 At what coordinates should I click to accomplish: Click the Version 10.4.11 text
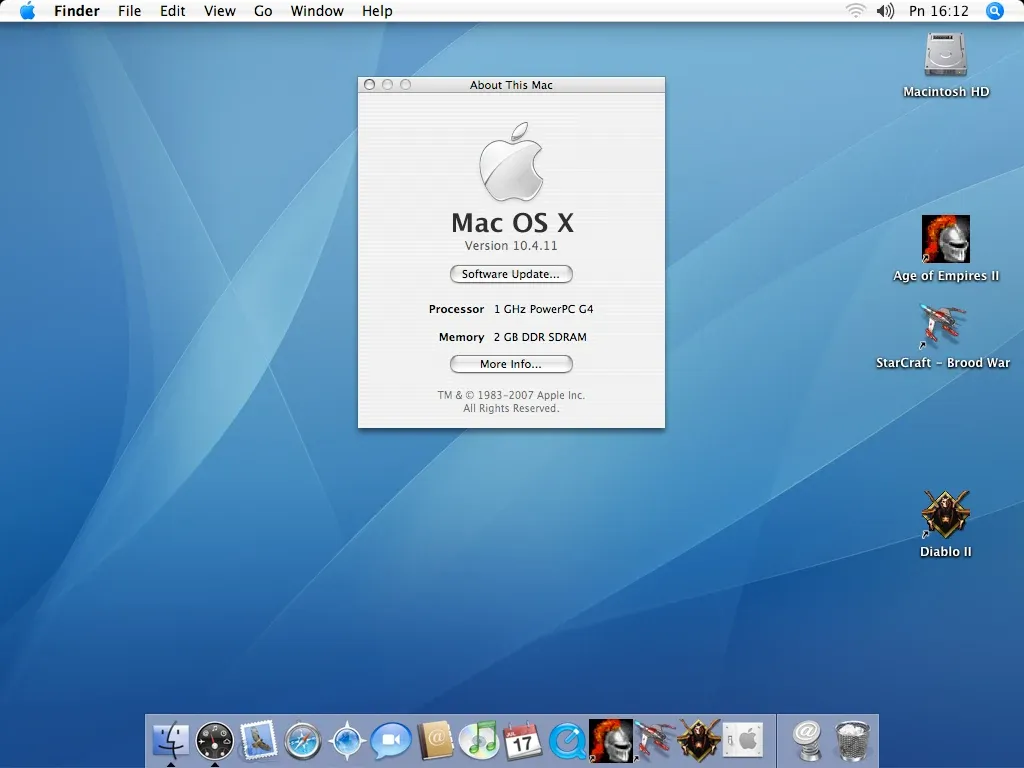pos(511,246)
